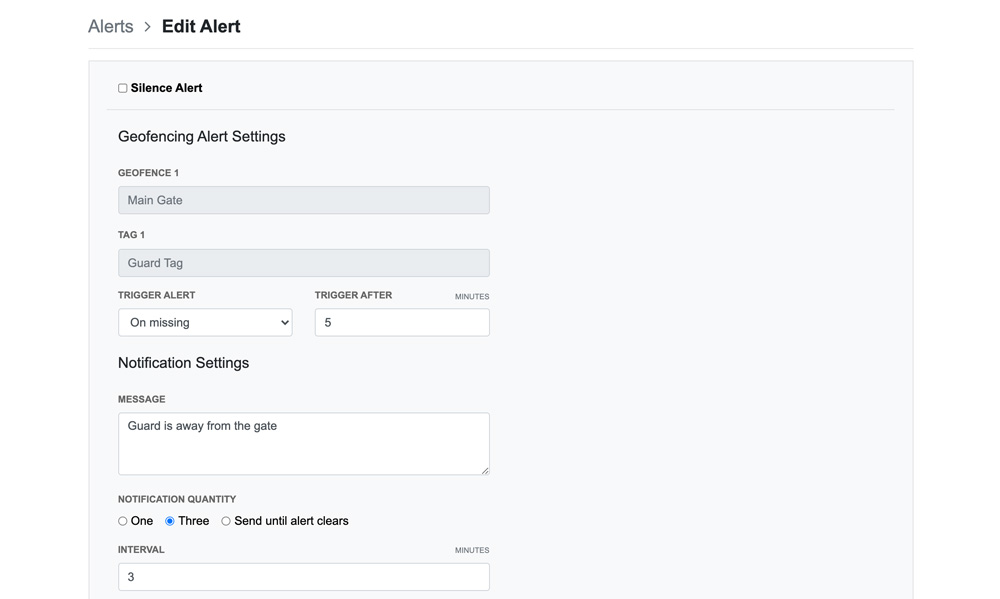Screen dimensions: 1000x599
Task: Navigate back using the Alerts breadcrumb
Action: [x=110, y=26]
